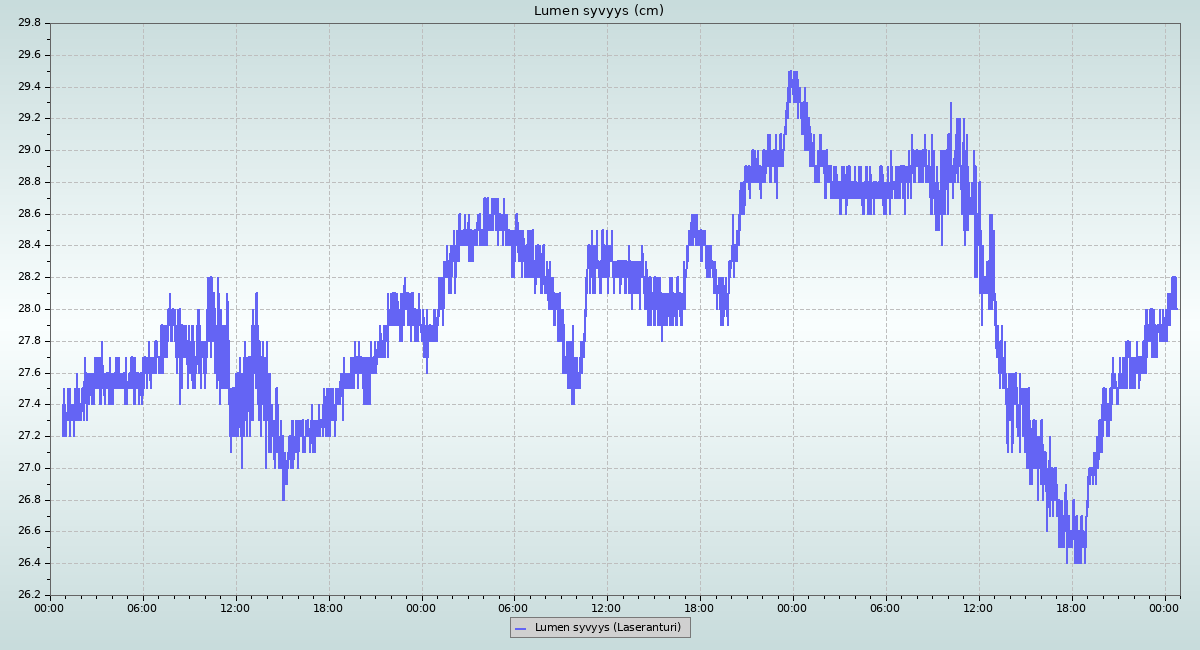Click the chart title "Lumen syvyys (cm)"
1200x650 pixels.
(x=598, y=11)
